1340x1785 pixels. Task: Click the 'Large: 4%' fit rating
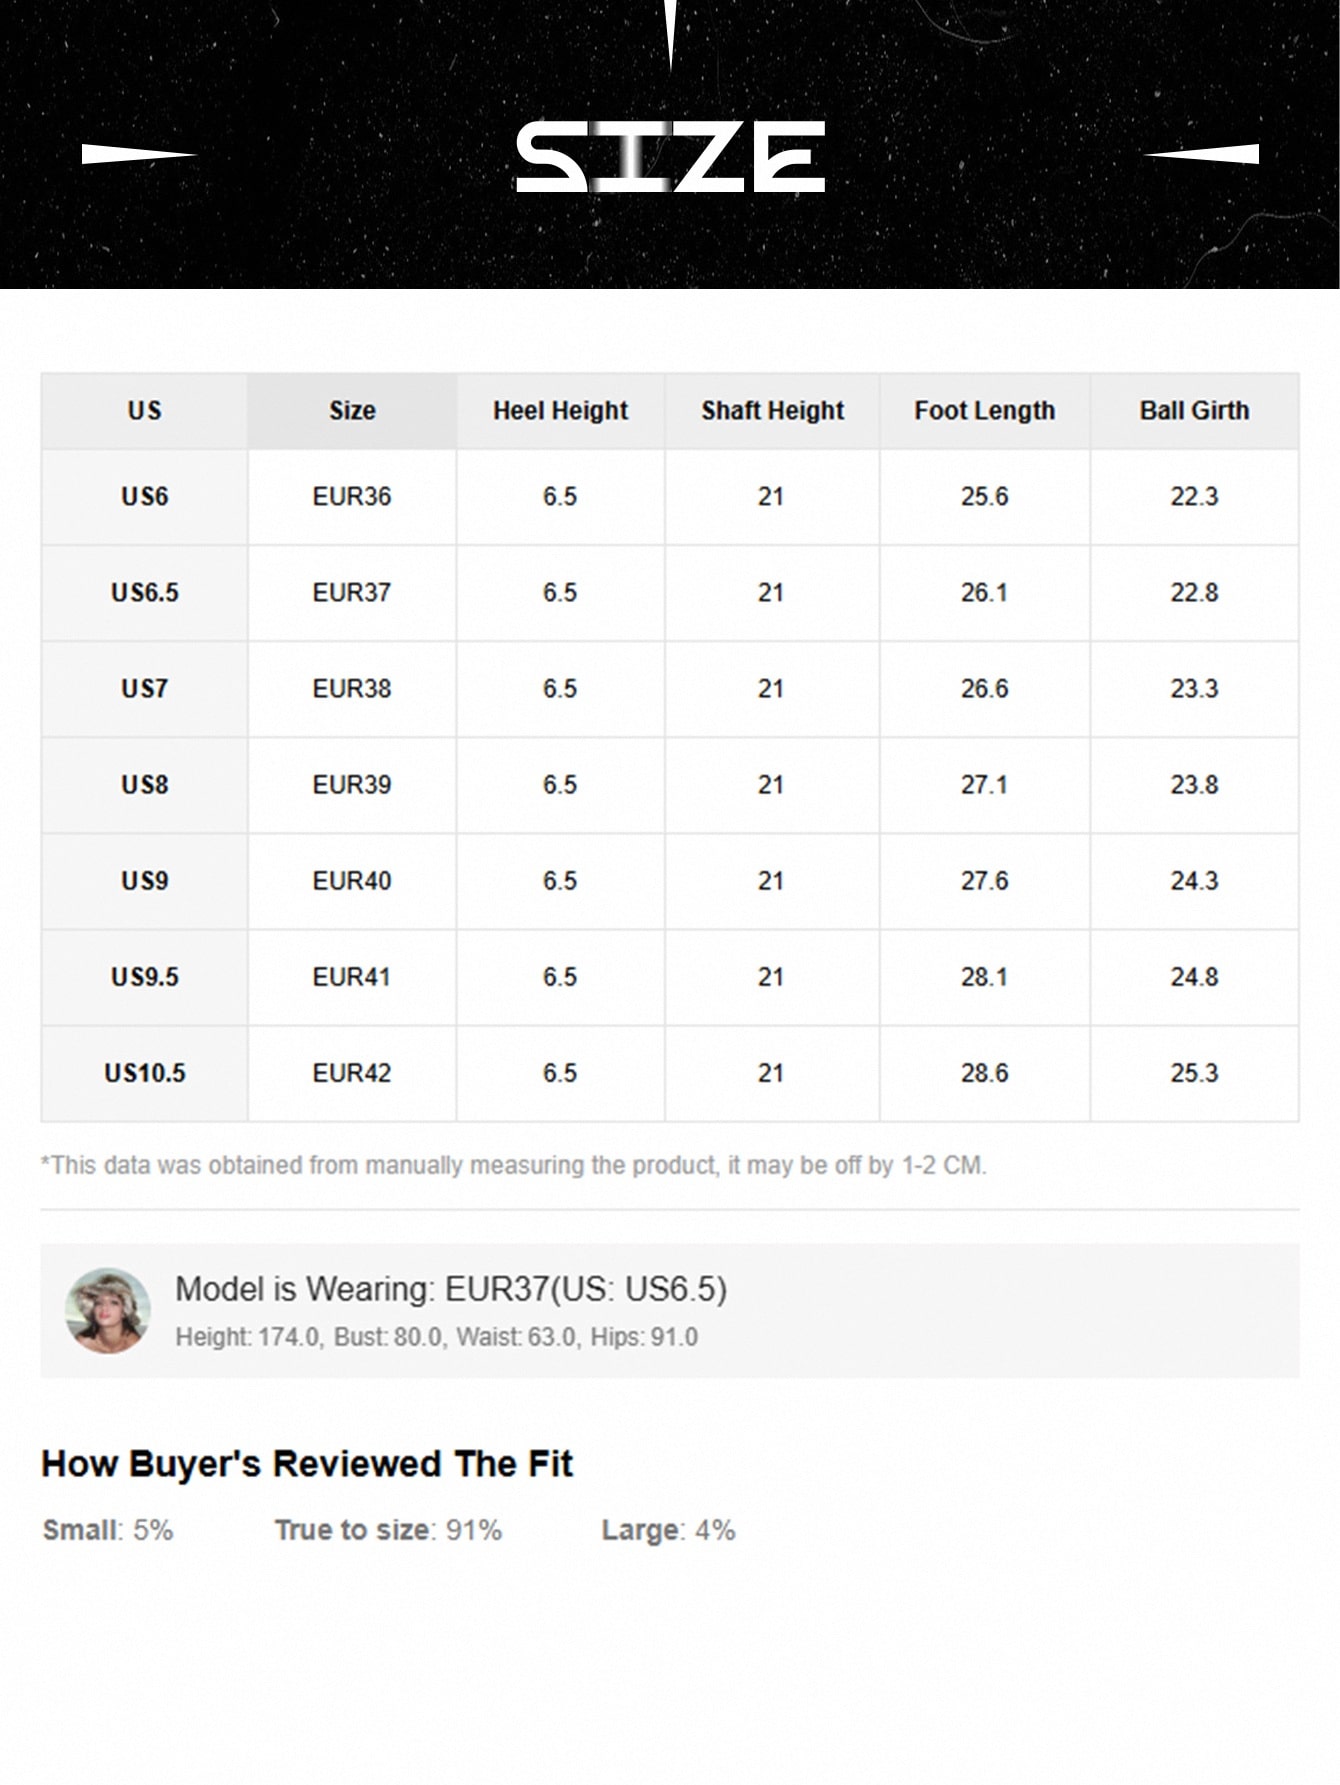point(668,1530)
